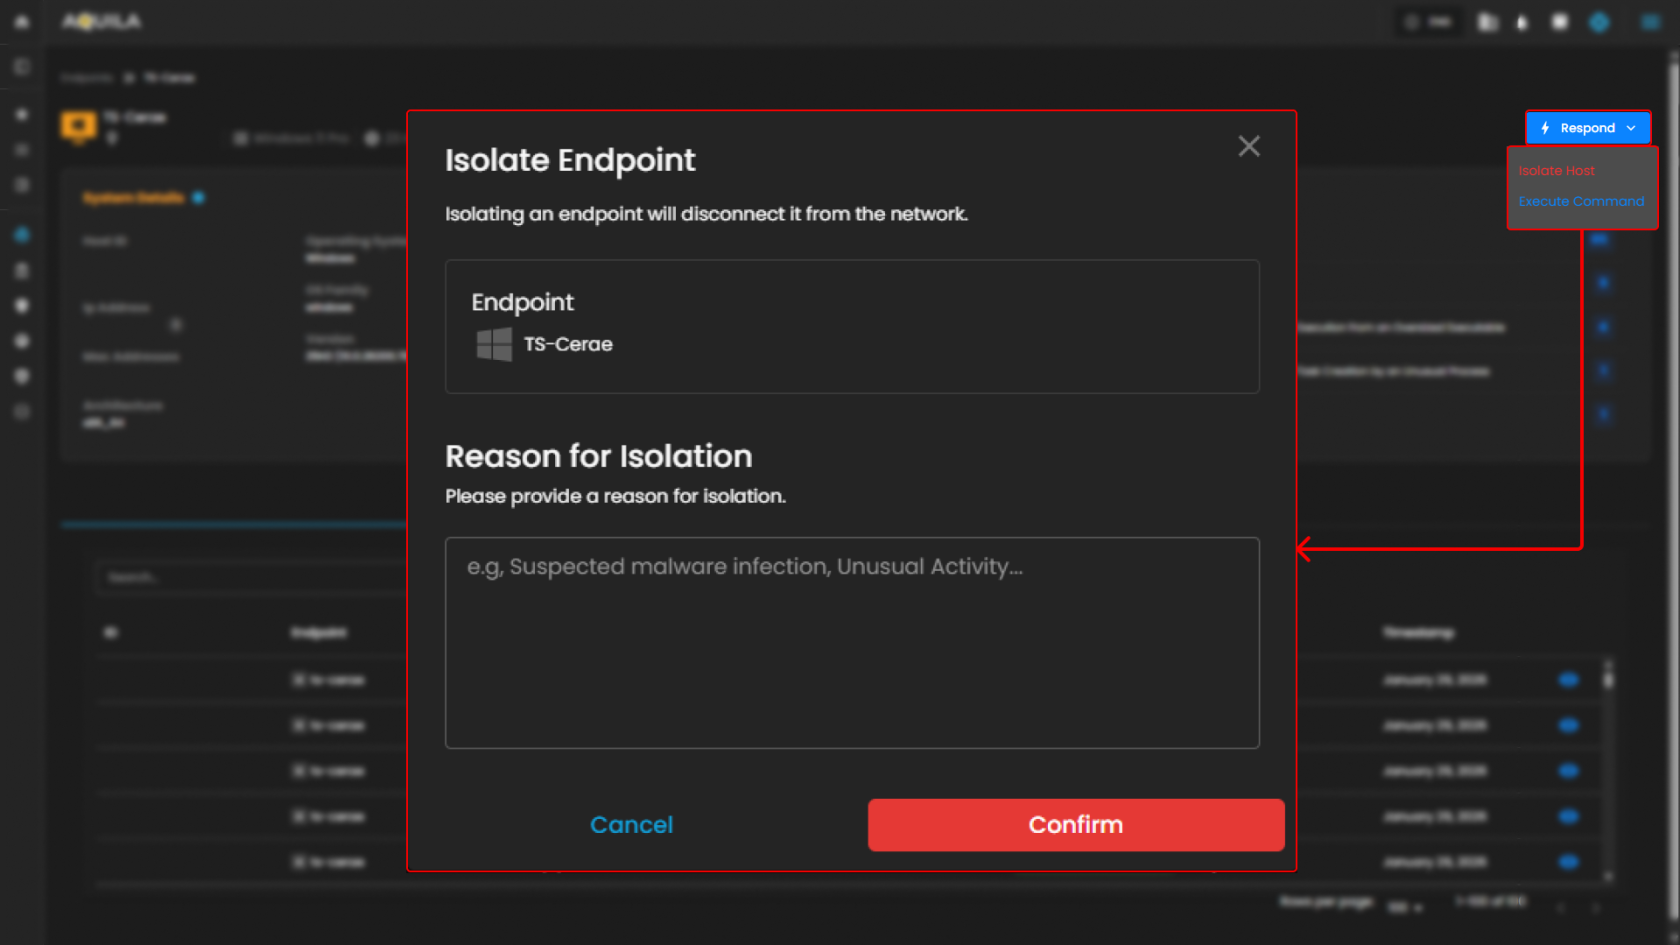
Task: Cancel the isolation dialog
Action: [x=631, y=825]
